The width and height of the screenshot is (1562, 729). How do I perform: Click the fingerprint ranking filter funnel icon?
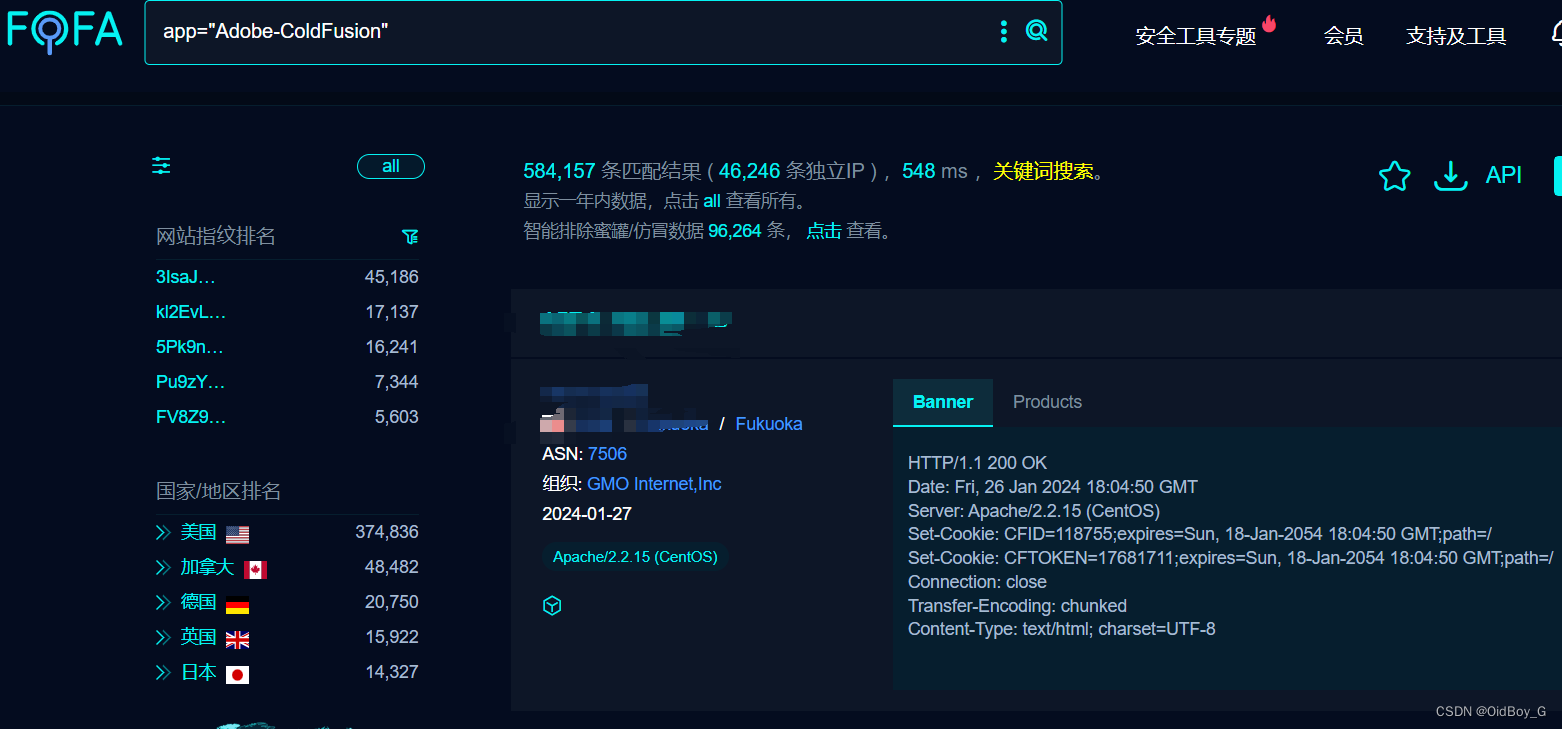point(410,236)
